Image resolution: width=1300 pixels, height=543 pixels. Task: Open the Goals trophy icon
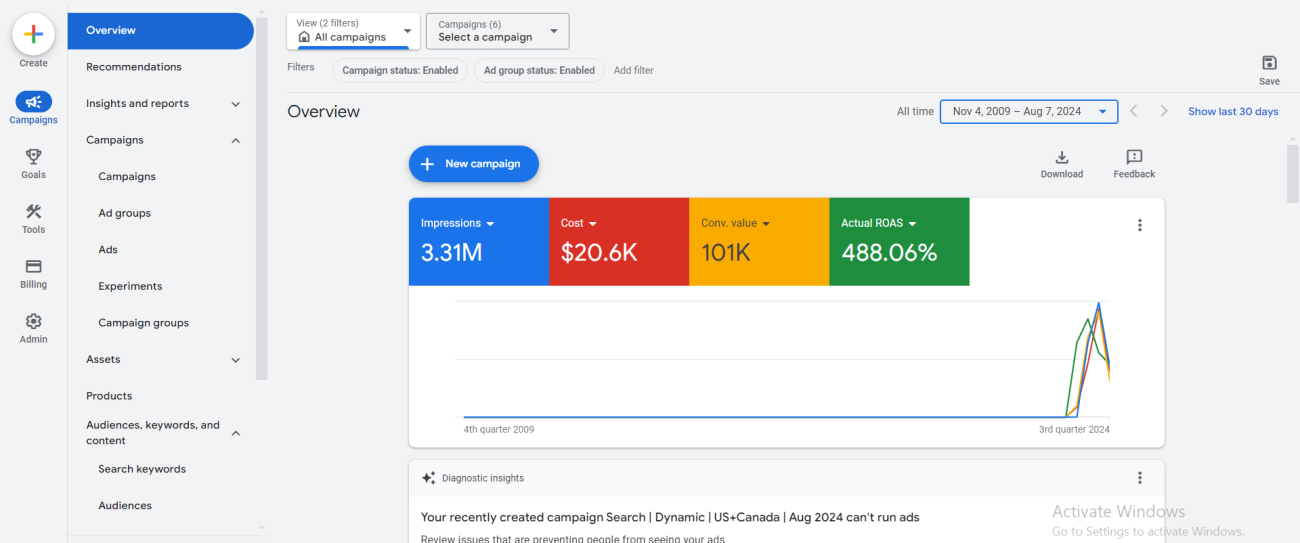pos(33,157)
